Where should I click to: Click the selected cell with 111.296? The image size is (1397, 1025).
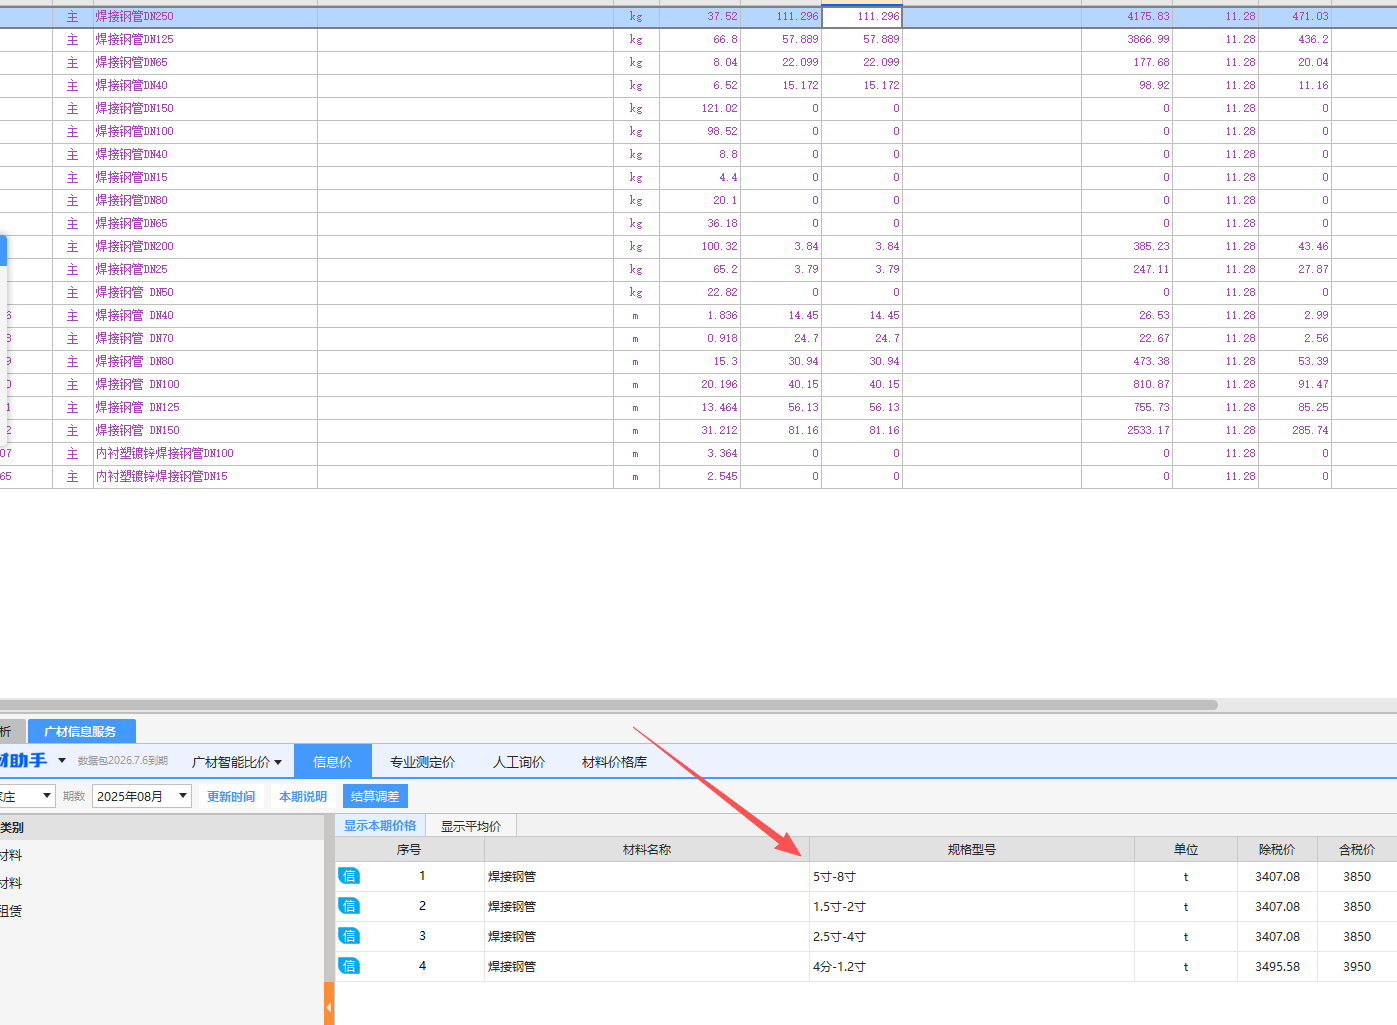pos(862,17)
